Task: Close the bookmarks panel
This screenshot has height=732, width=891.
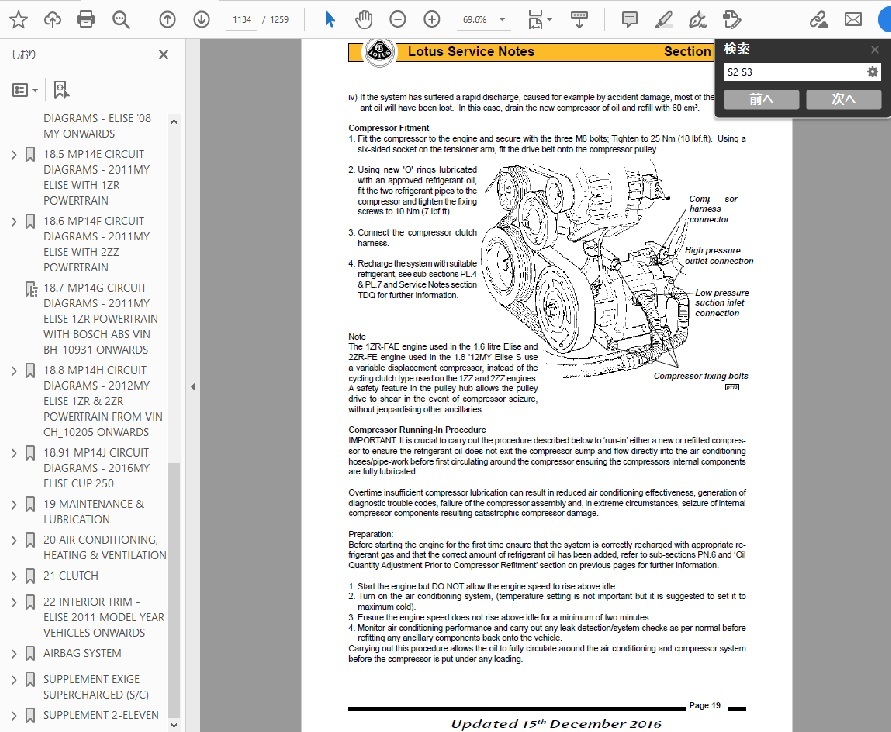Action: (x=164, y=55)
